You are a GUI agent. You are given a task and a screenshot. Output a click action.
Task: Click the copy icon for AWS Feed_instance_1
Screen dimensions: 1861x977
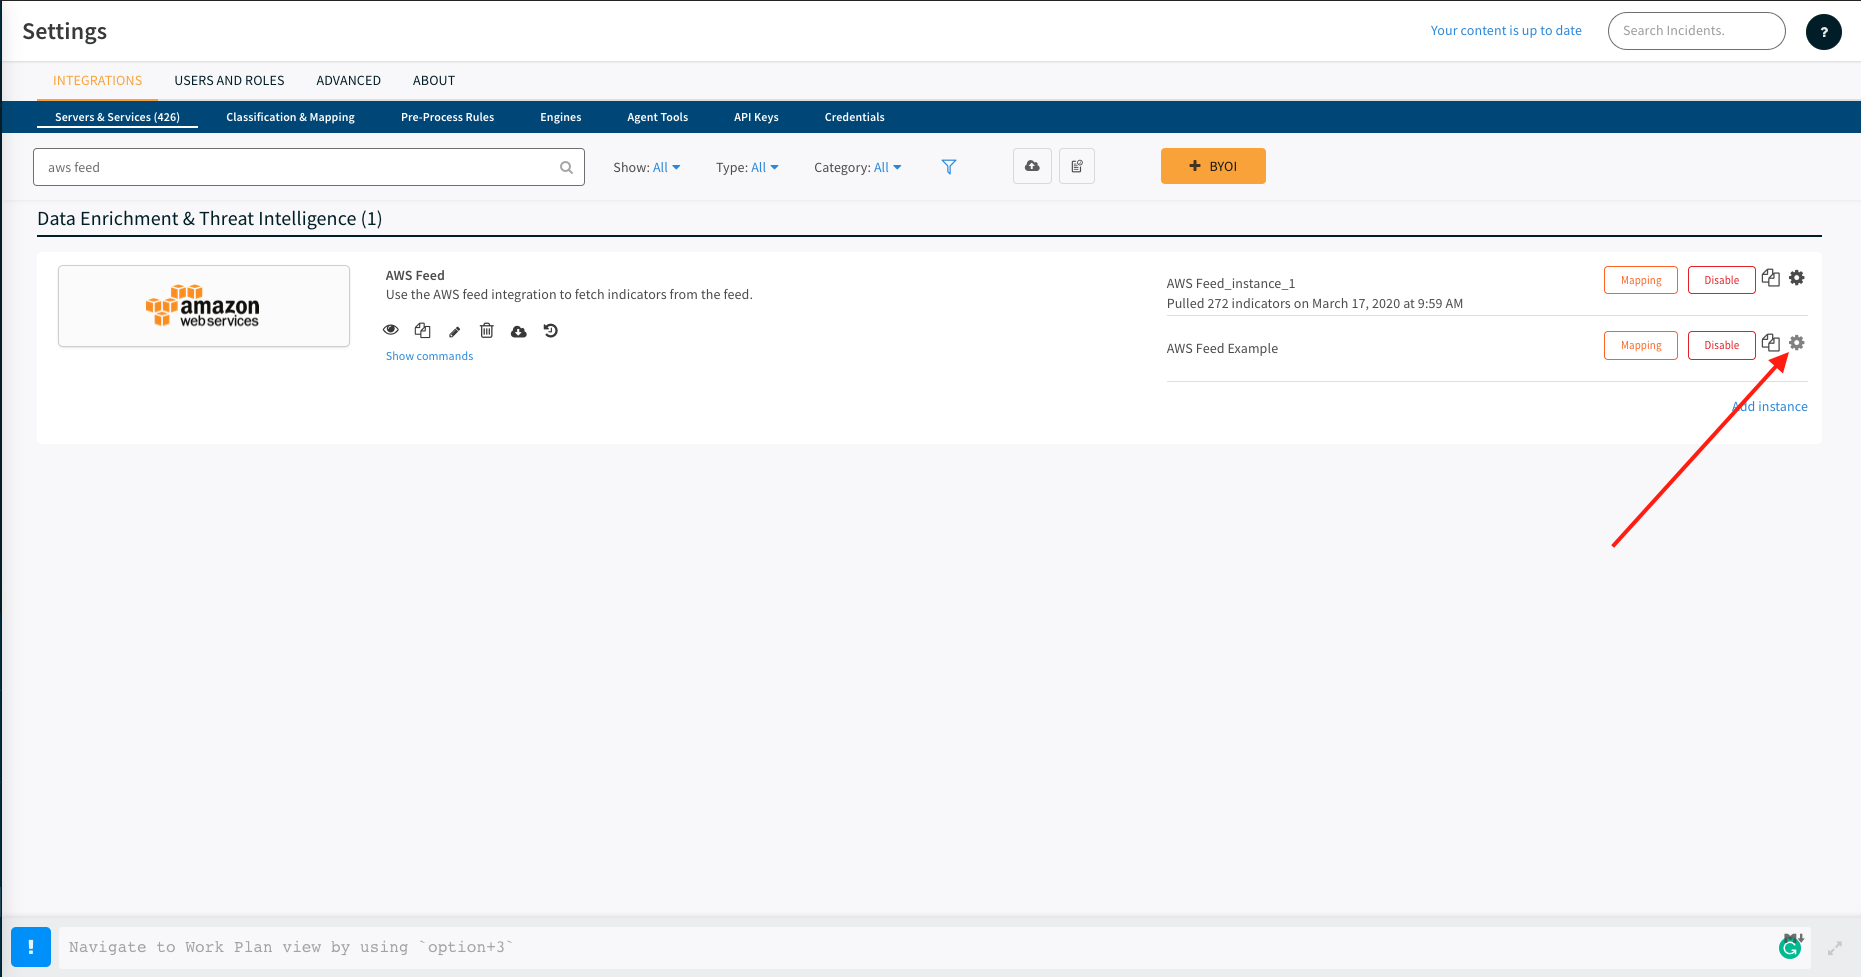pos(1770,278)
